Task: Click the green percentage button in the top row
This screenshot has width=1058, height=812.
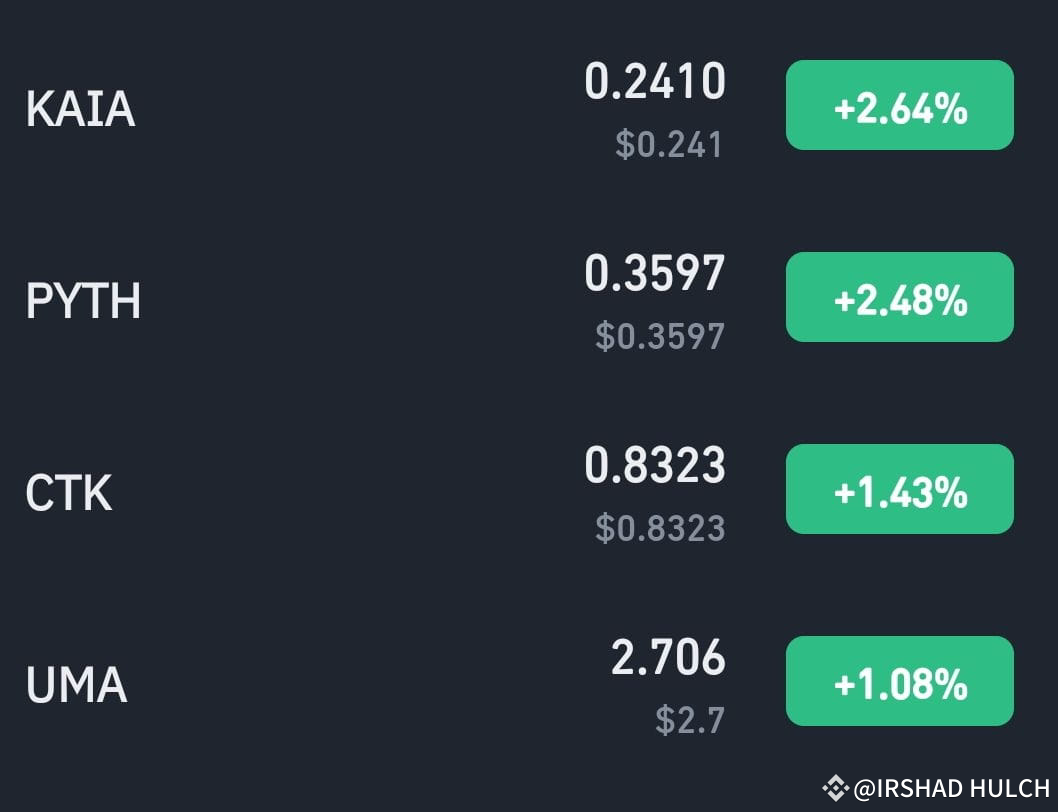Action: click(899, 105)
